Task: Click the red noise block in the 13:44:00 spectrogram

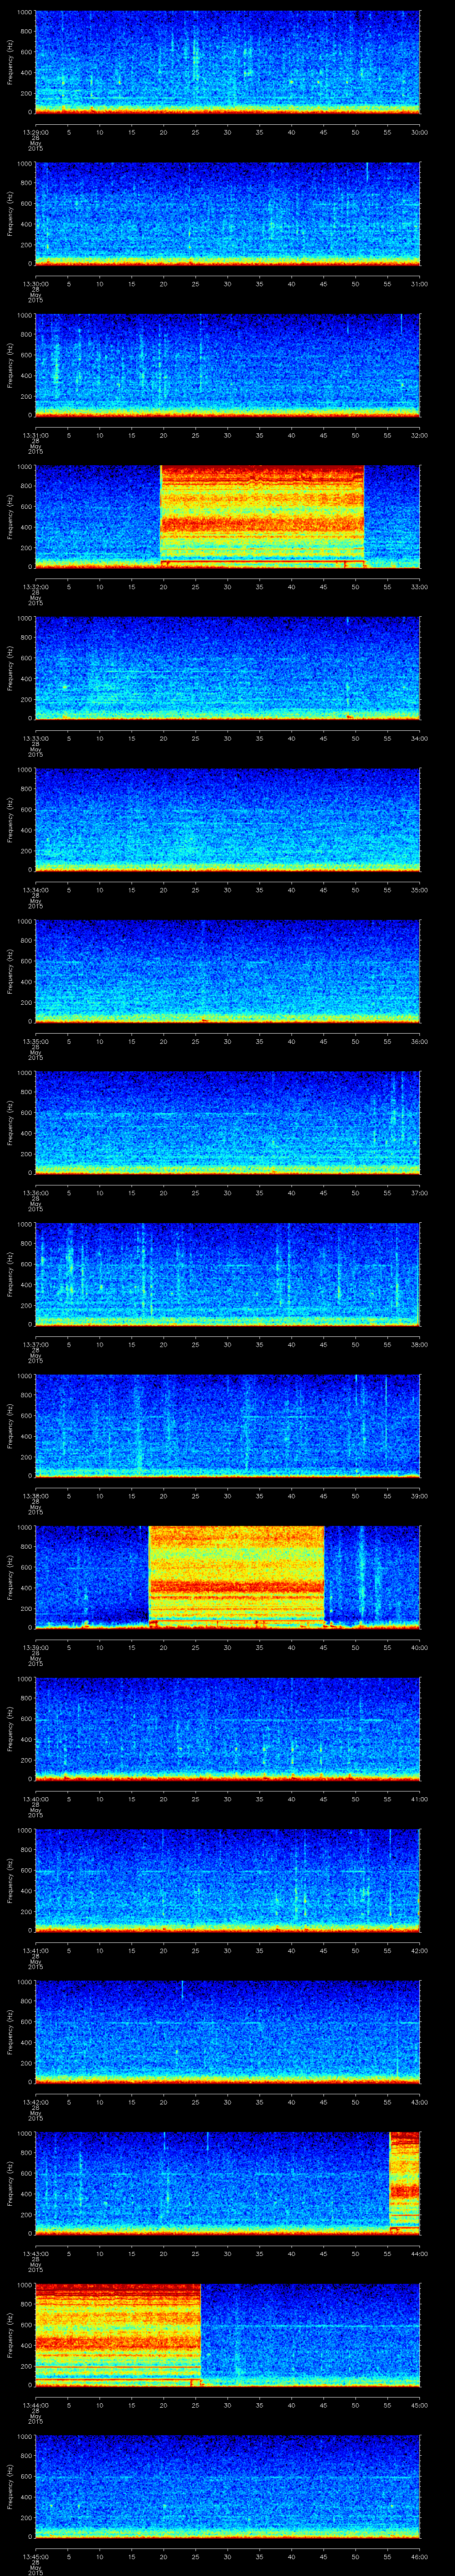Action: (118, 2335)
